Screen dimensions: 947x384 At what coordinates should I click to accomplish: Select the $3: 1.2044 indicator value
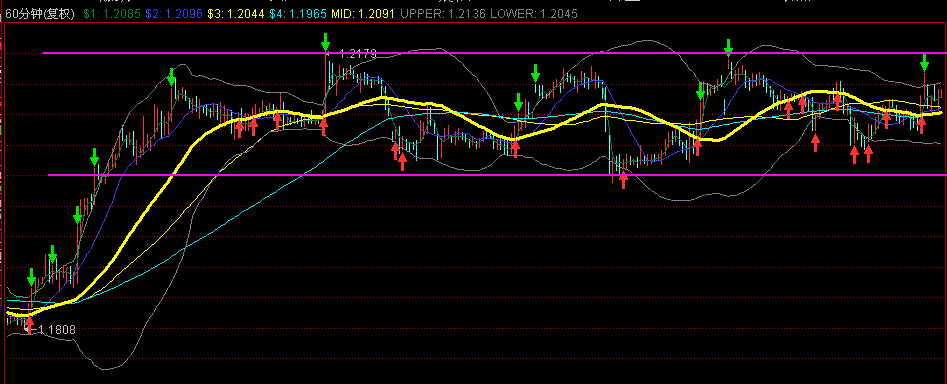236,13
